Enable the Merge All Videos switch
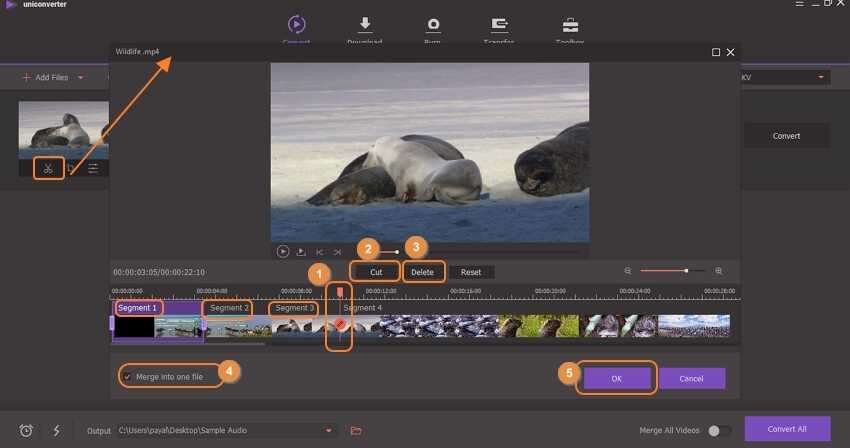 pyautogui.click(x=716, y=430)
